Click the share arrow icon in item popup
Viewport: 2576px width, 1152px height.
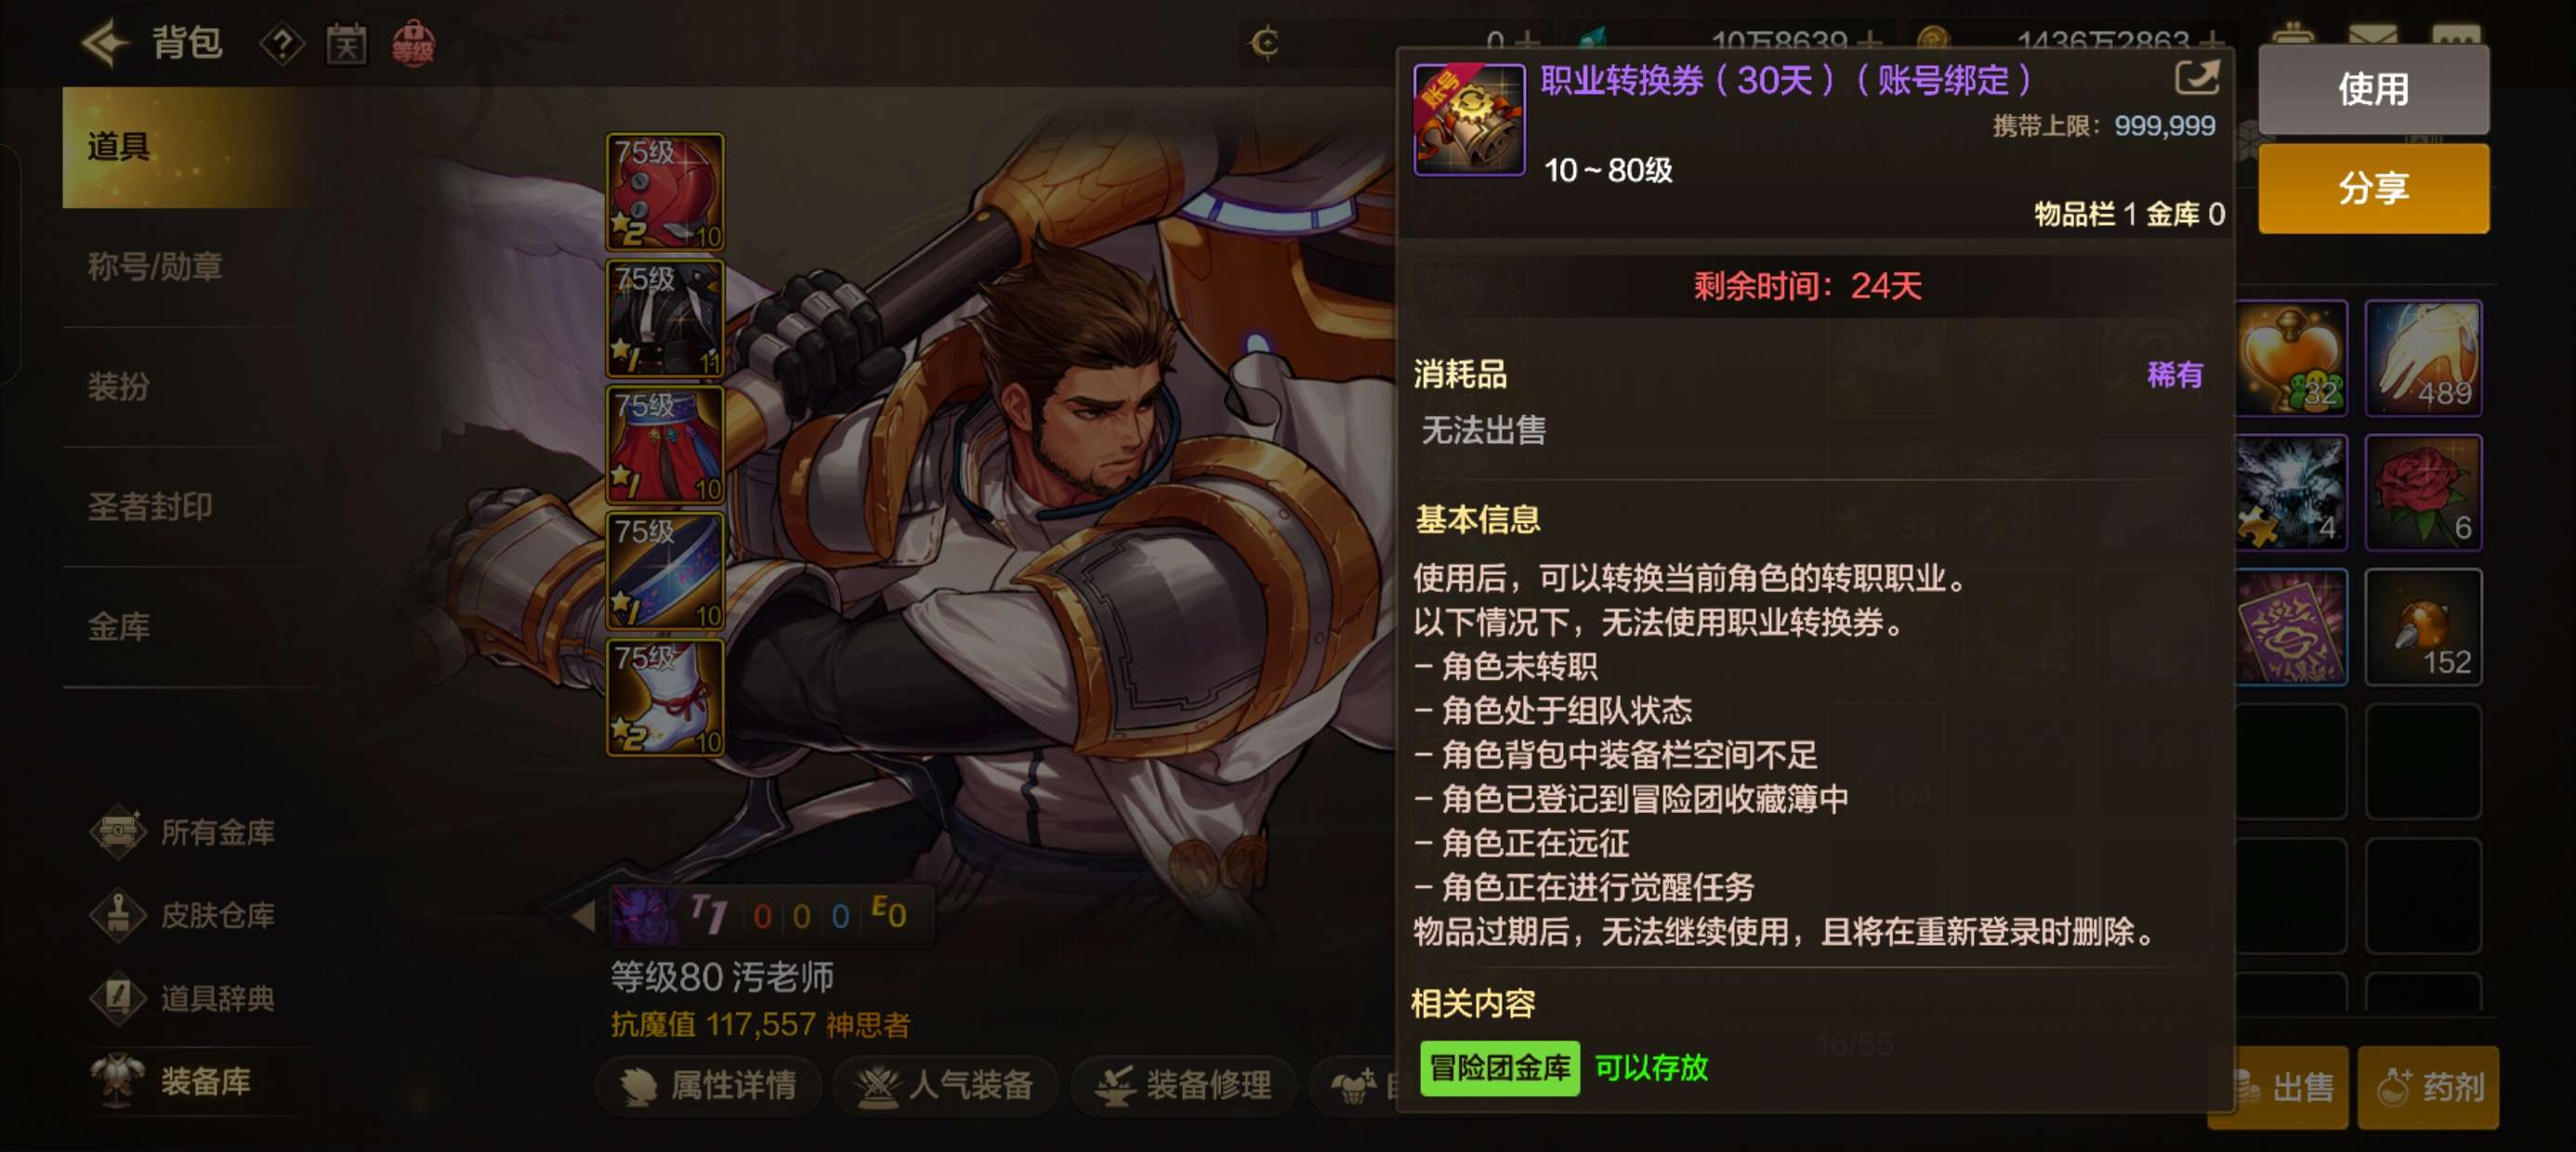tap(2197, 78)
